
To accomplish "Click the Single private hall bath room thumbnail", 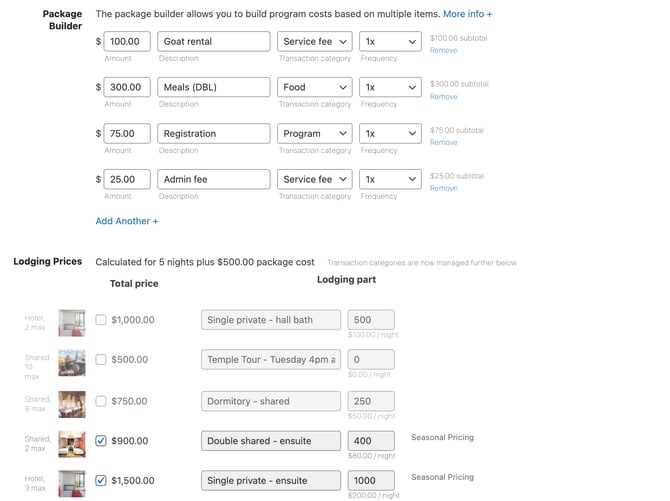I will 72,323.
